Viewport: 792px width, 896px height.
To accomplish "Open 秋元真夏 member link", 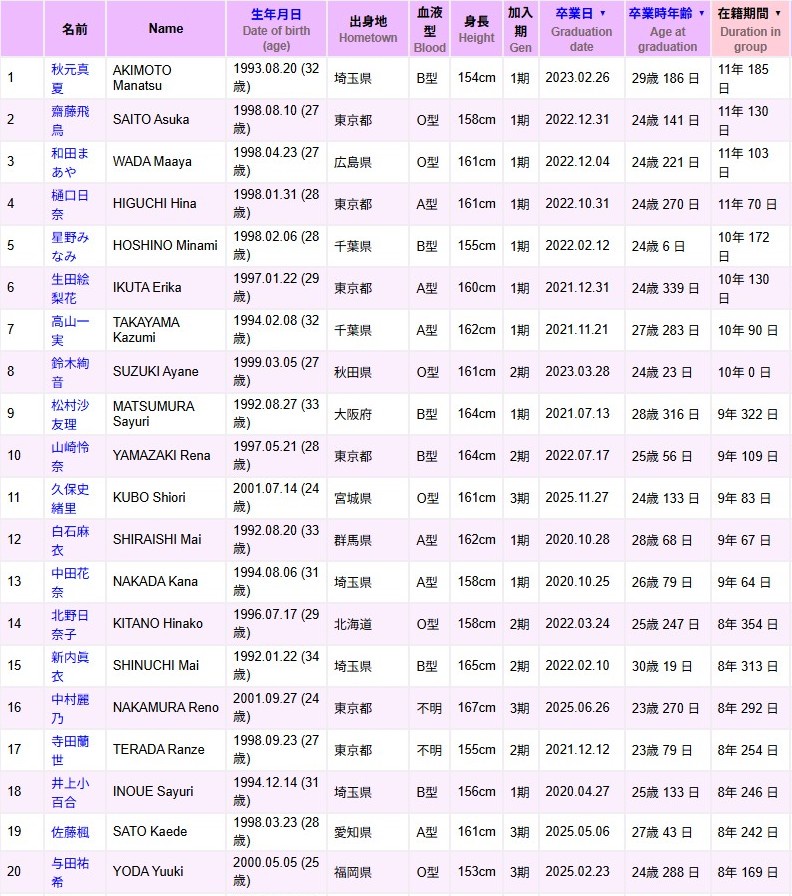I will point(70,78).
